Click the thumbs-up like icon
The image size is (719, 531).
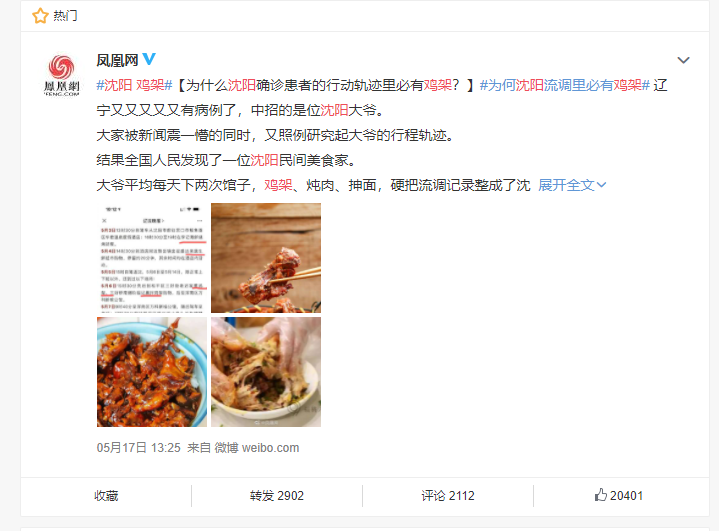pos(601,495)
